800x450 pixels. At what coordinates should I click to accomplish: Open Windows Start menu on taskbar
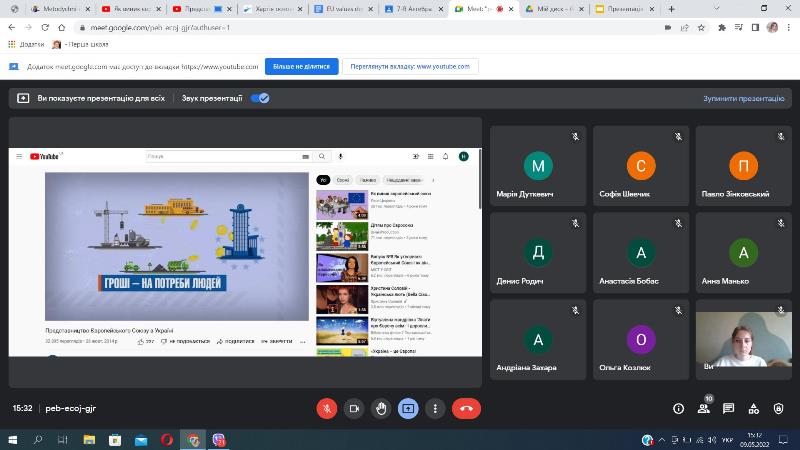click(12, 439)
